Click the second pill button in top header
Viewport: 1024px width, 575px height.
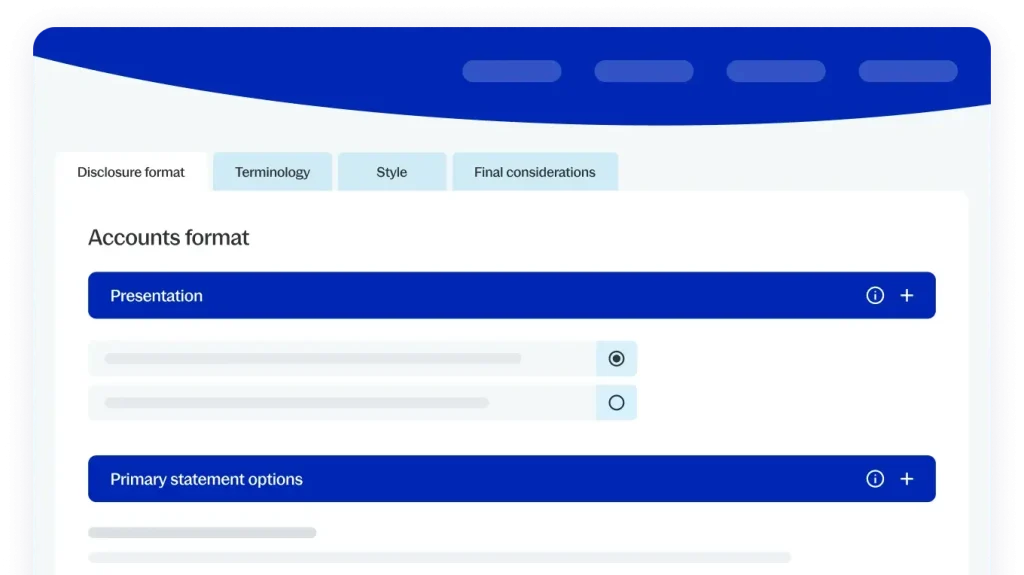tap(643, 71)
